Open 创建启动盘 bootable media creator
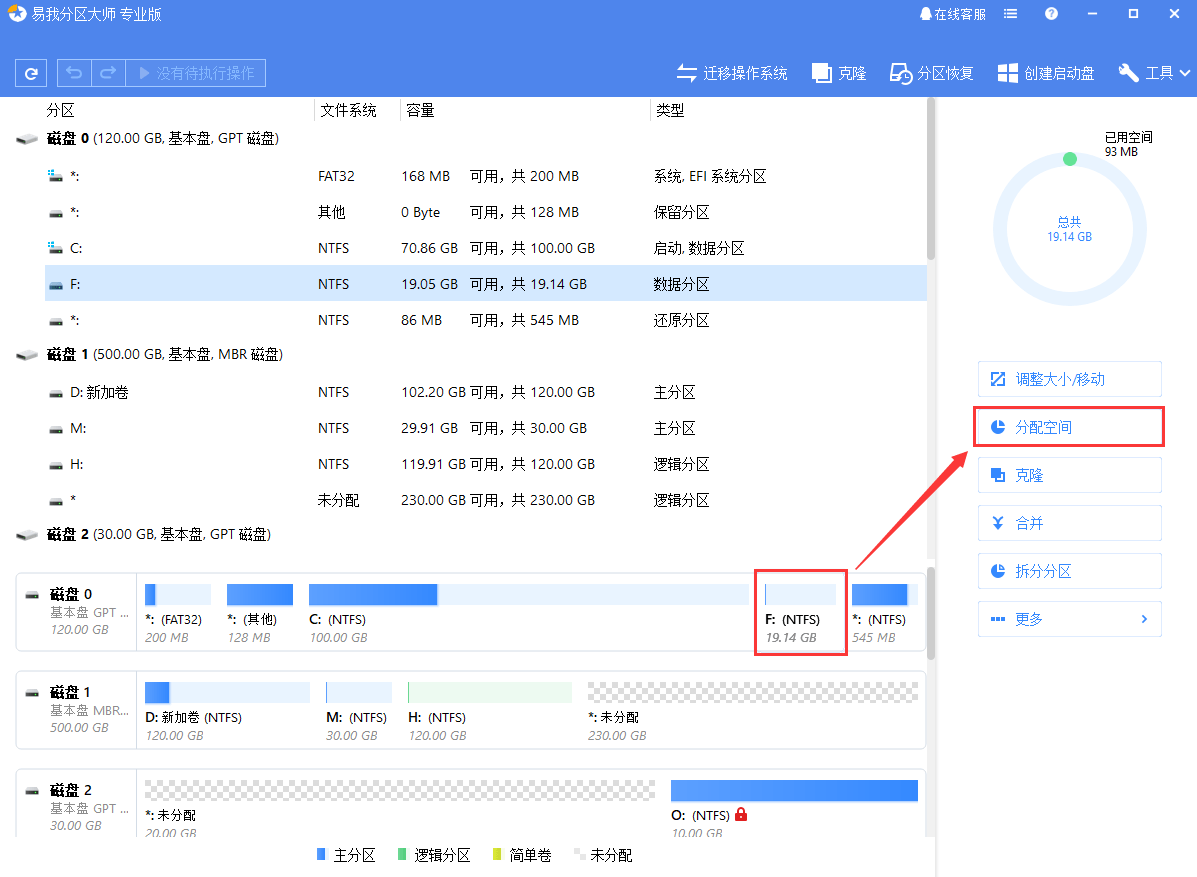The width and height of the screenshot is (1197, 877). [x=1047, y=73]
